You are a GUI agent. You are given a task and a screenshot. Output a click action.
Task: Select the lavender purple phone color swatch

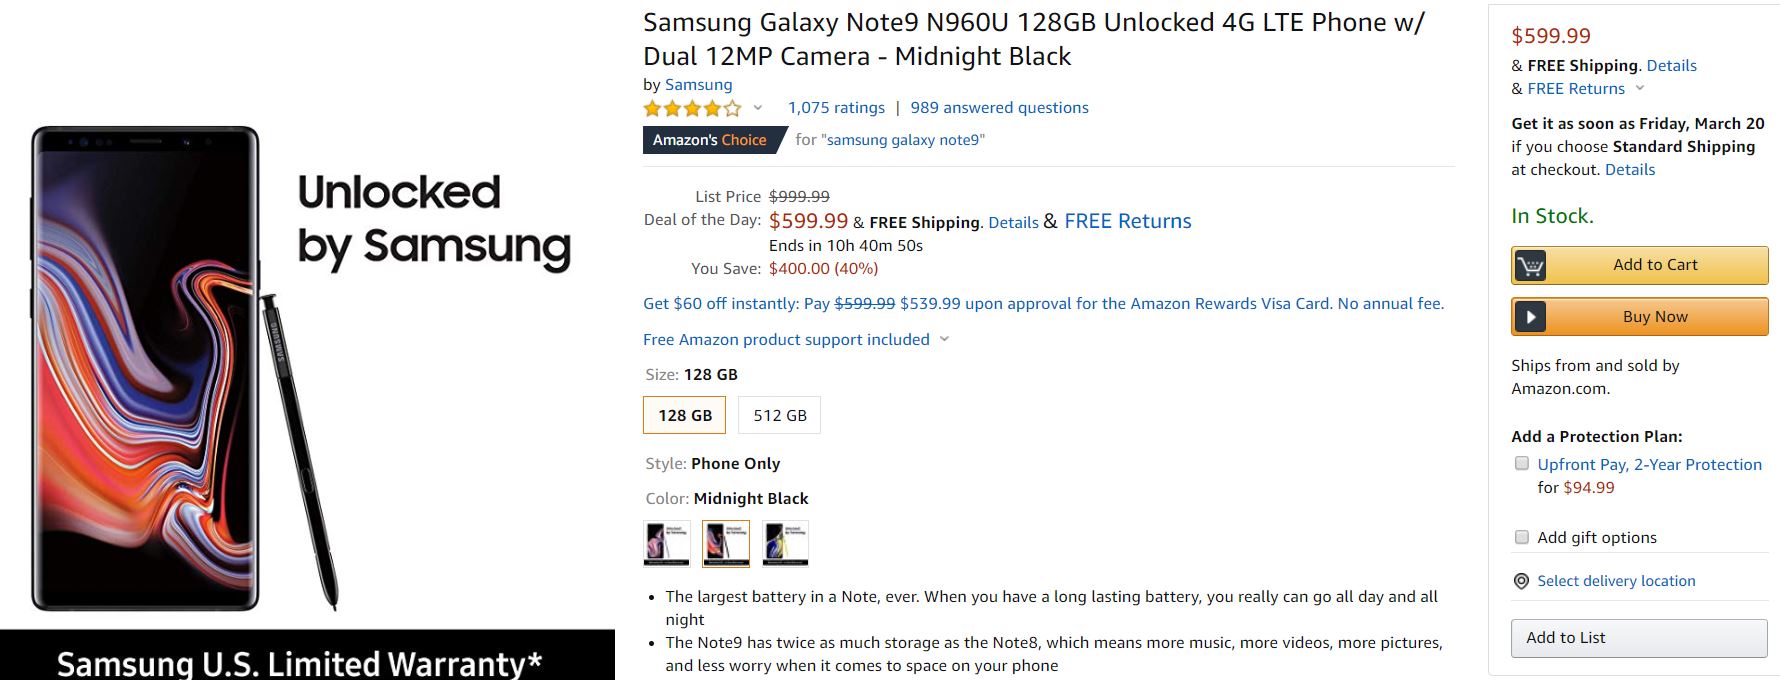[667, 543]
